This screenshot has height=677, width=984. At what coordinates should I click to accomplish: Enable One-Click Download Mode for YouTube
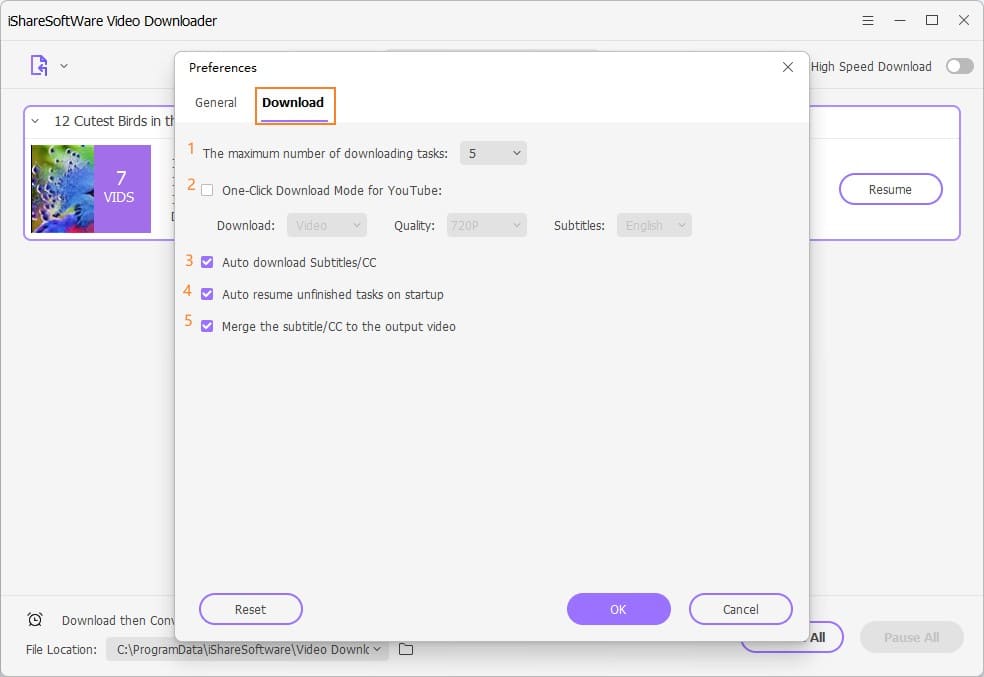pyautogui.click(x=207, y=190)
